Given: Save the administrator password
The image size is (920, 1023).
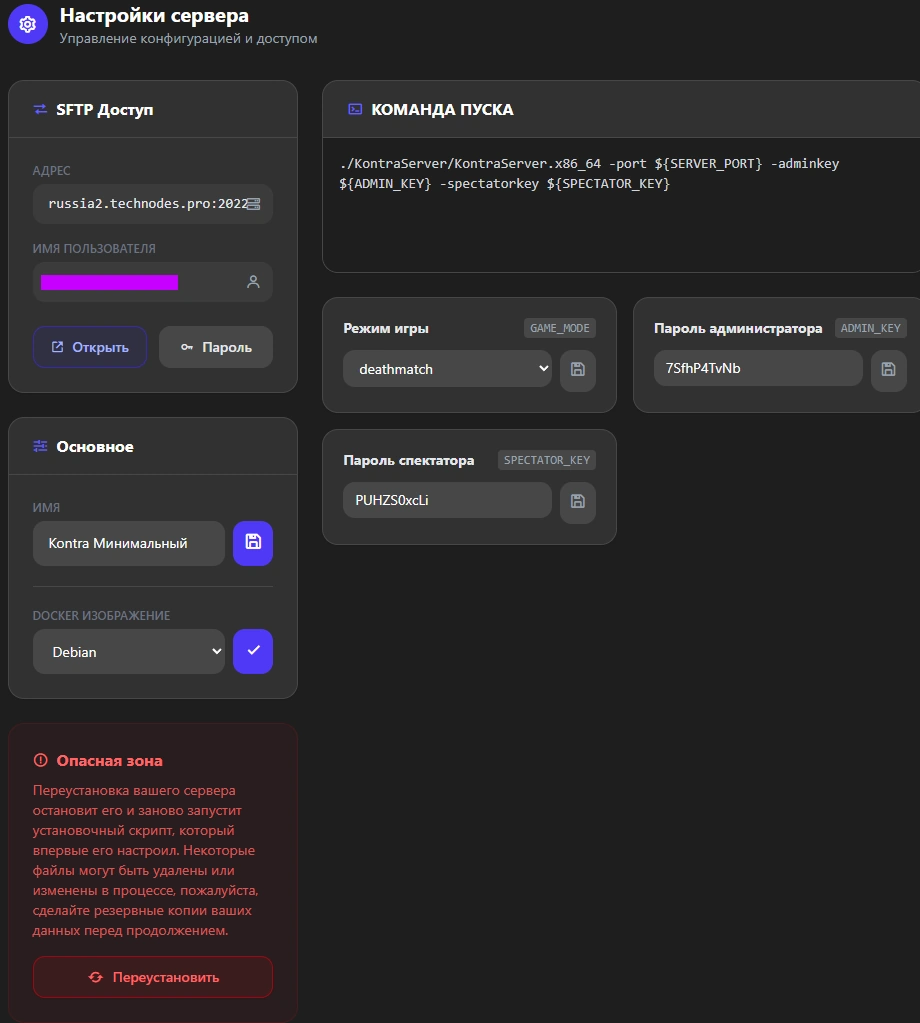Looking at the screenshot, I should (x=889, y=369).
